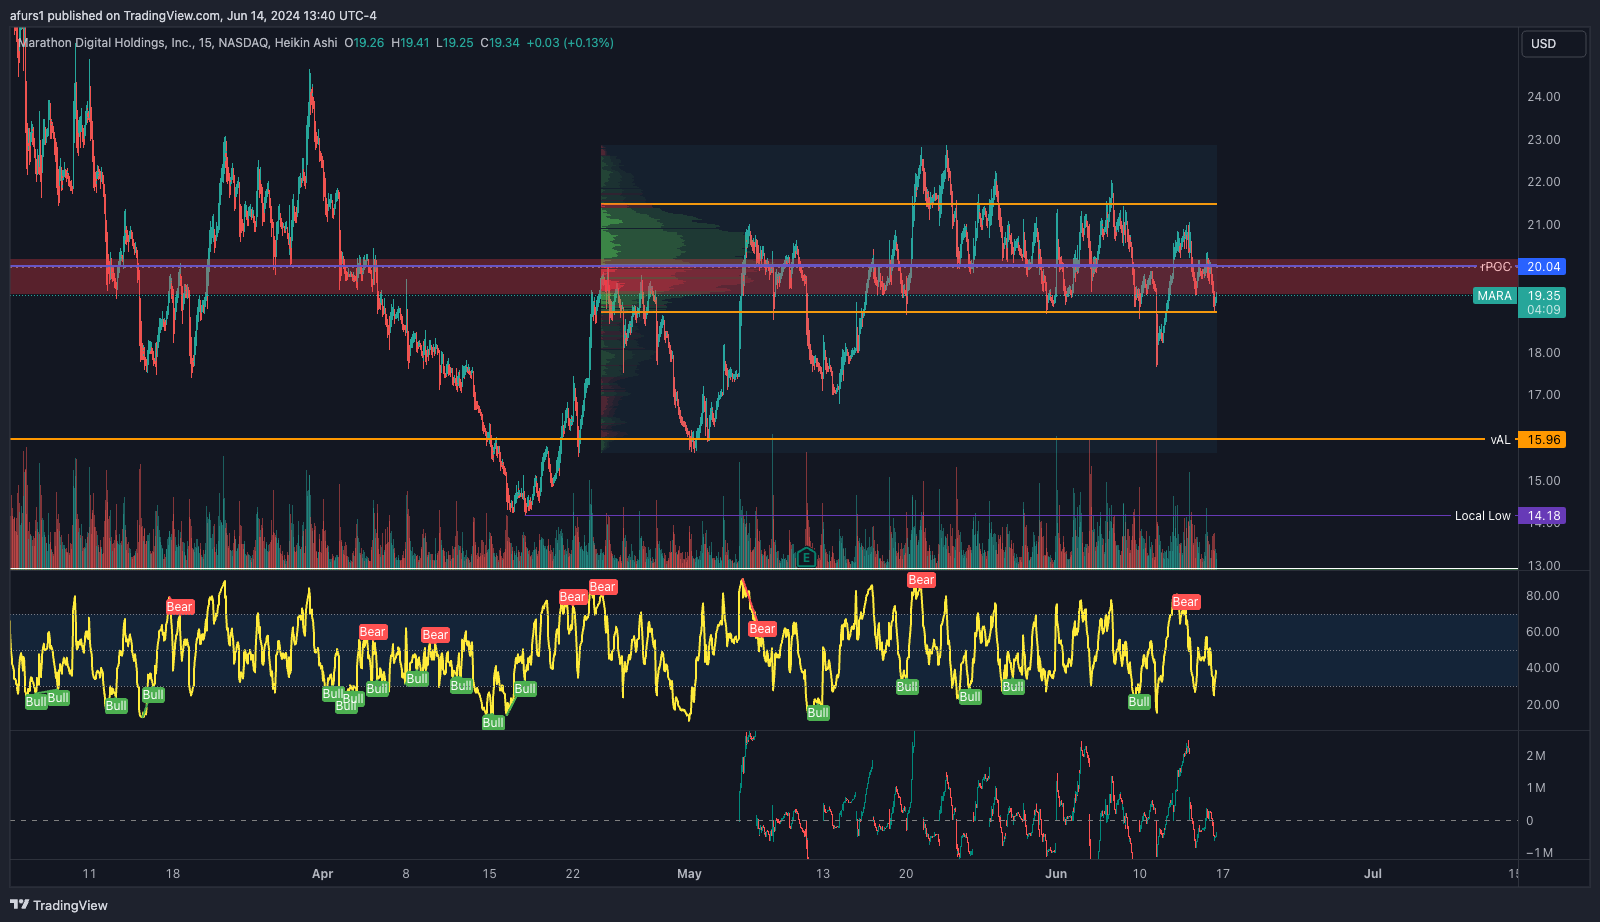This screenshot has width=1600, height=922.
Task: Click the final Bear signal before June 17
Action: click(1186, 602)
